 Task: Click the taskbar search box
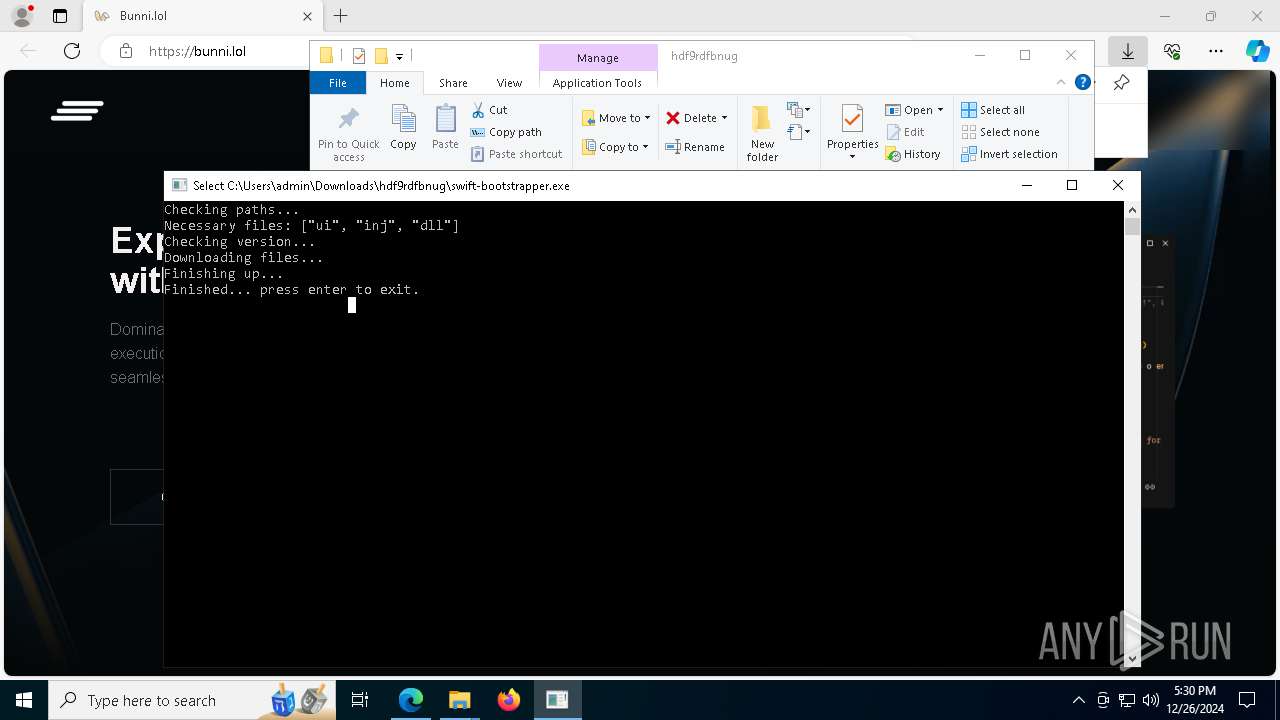pos(190,700)
